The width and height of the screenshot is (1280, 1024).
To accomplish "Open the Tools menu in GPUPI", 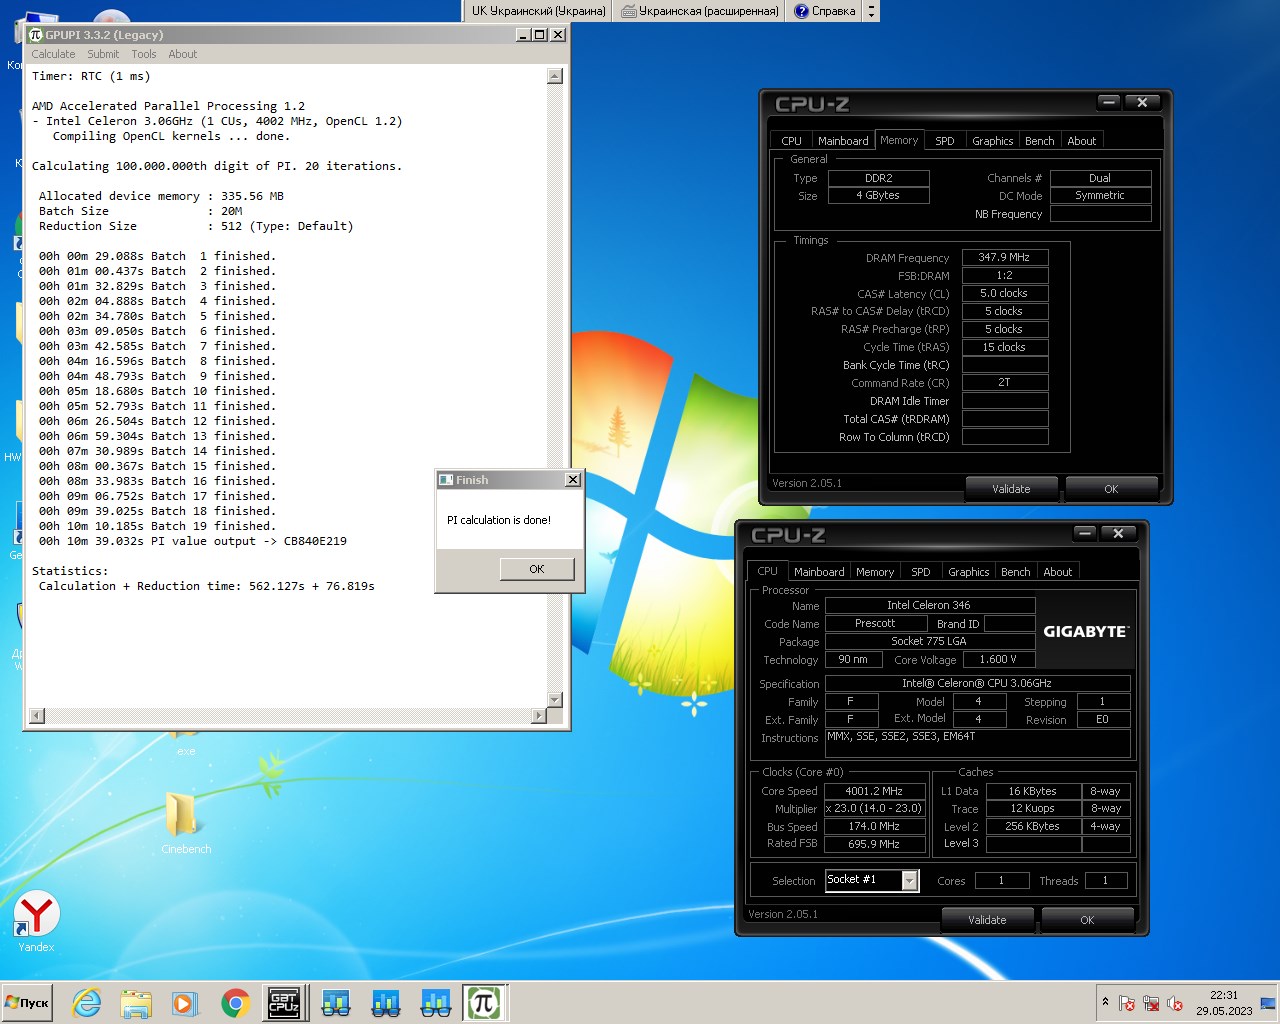I will (x=144, y=54).
